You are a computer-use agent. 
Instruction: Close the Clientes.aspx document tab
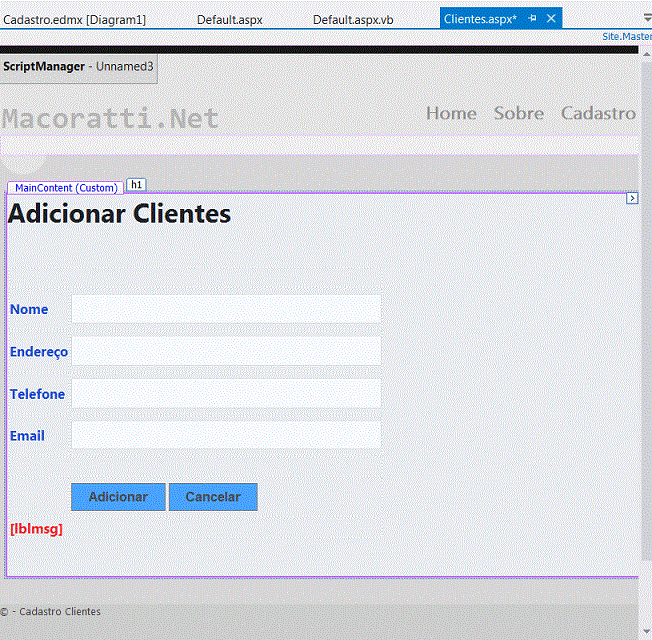tap(552, 19)
